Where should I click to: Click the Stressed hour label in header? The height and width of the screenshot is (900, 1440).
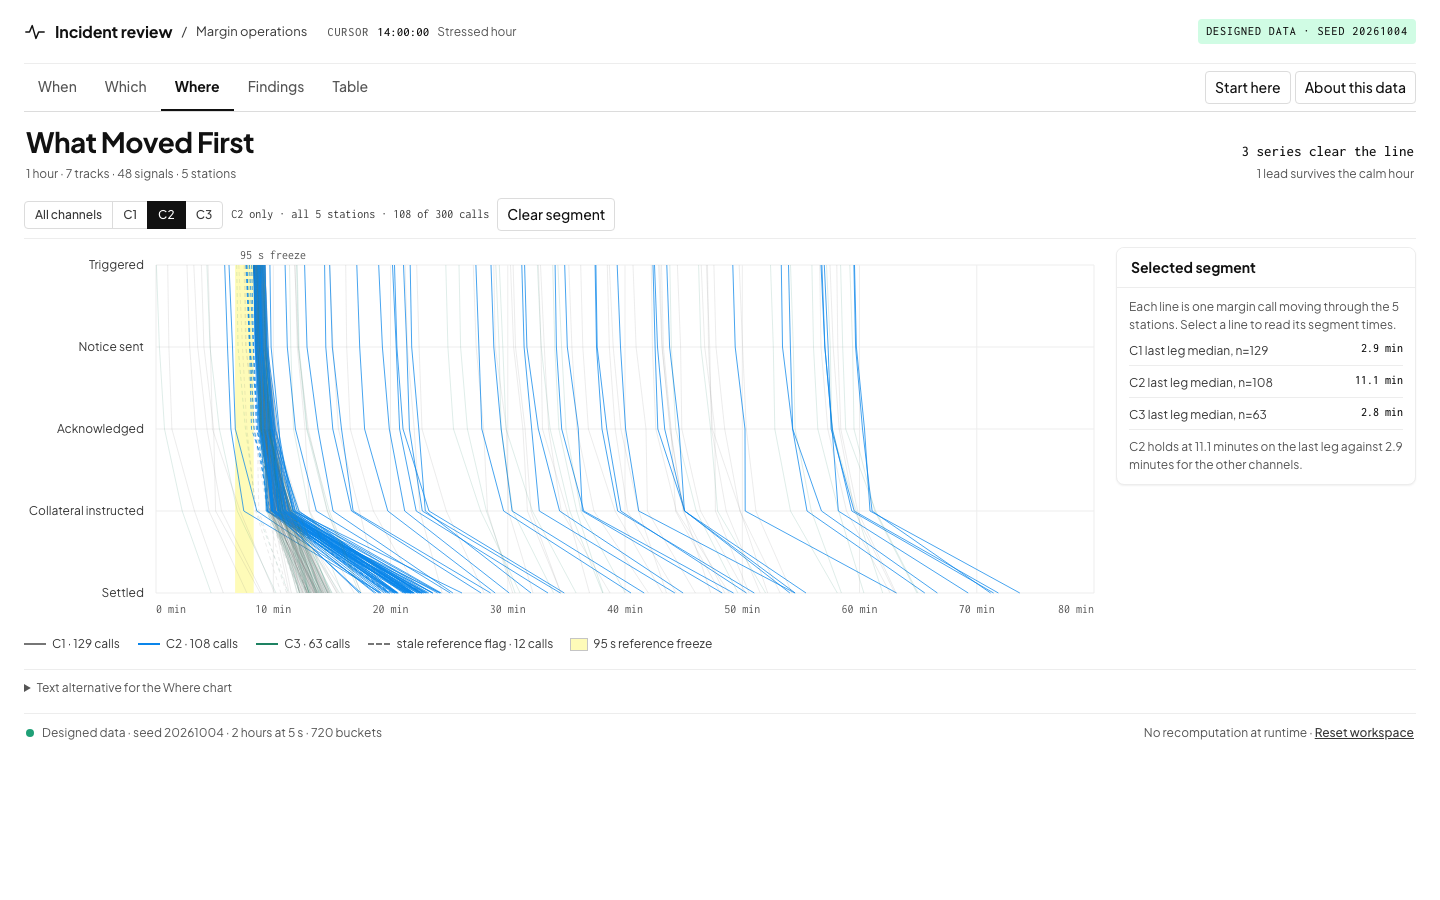[477, 32]
